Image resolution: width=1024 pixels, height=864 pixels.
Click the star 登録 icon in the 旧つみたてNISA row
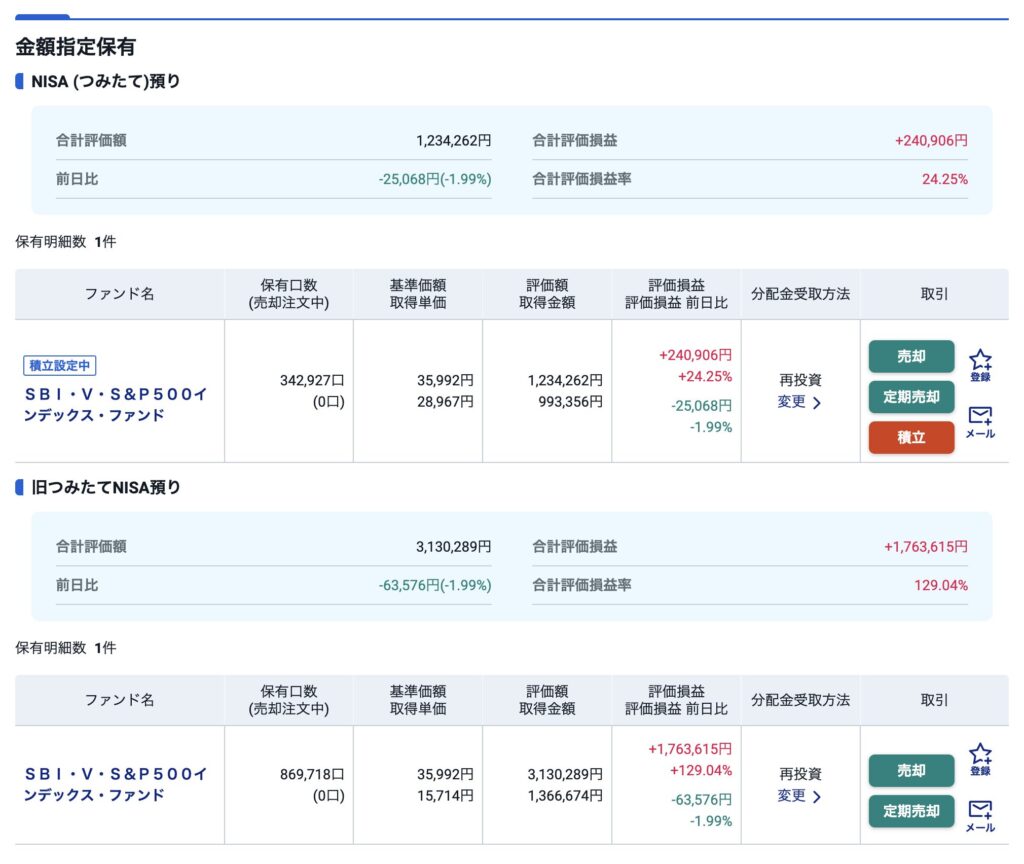click(x=980, y=758)
